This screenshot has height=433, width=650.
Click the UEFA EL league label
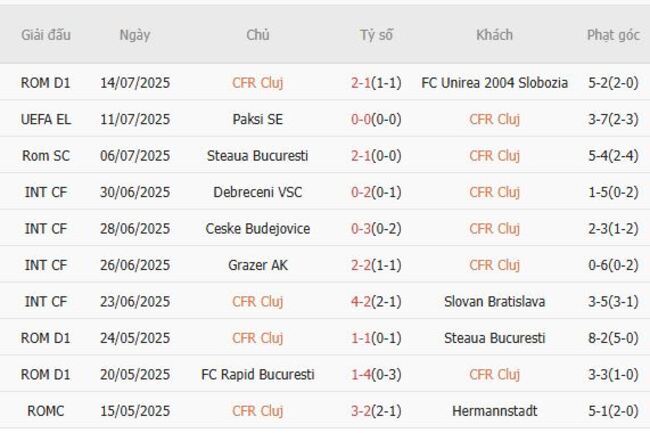coord(46,119)
